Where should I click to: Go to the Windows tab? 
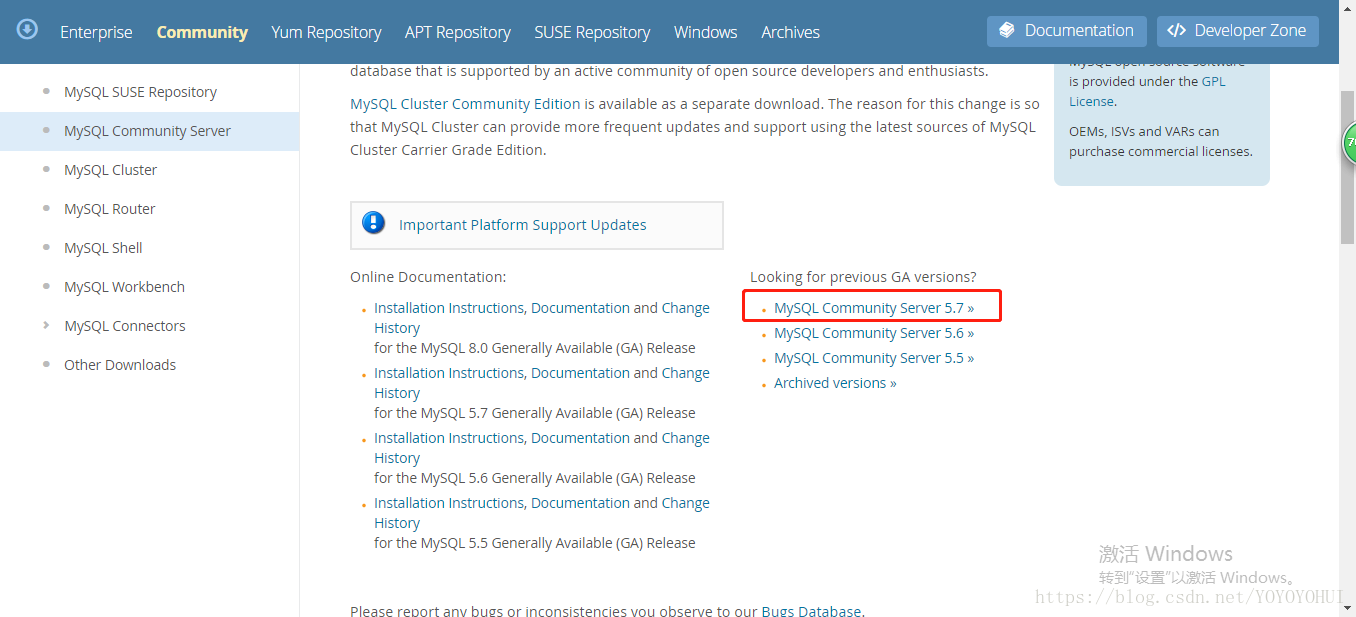706,32
